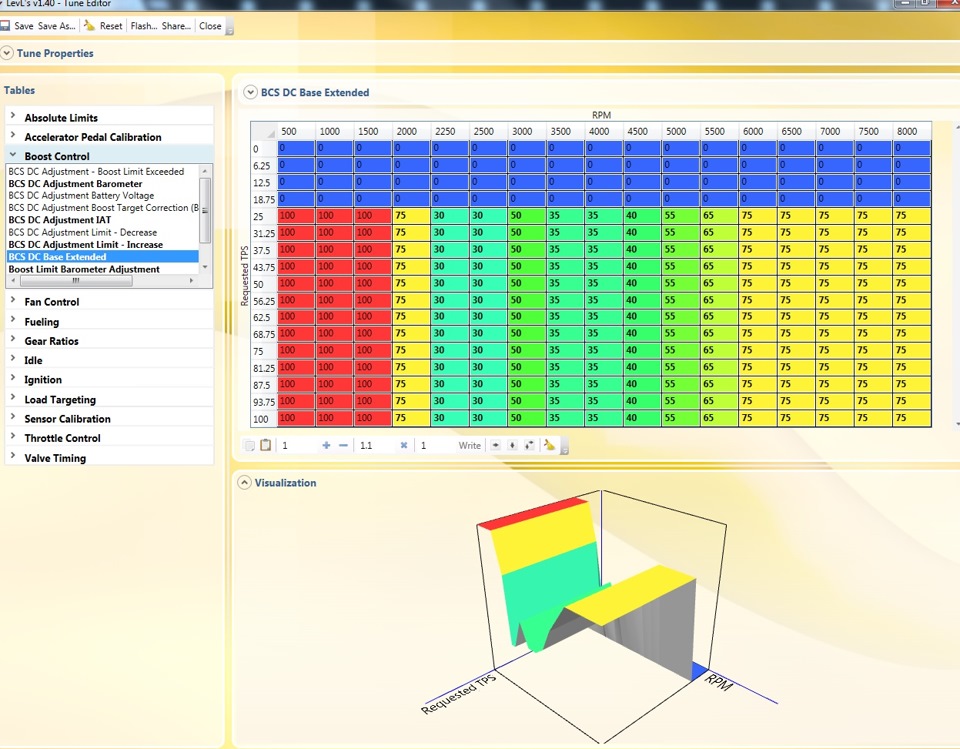The image size is (960, 749).
Task: Collapse the Visualization panel
Action: [x=243, y=482]
